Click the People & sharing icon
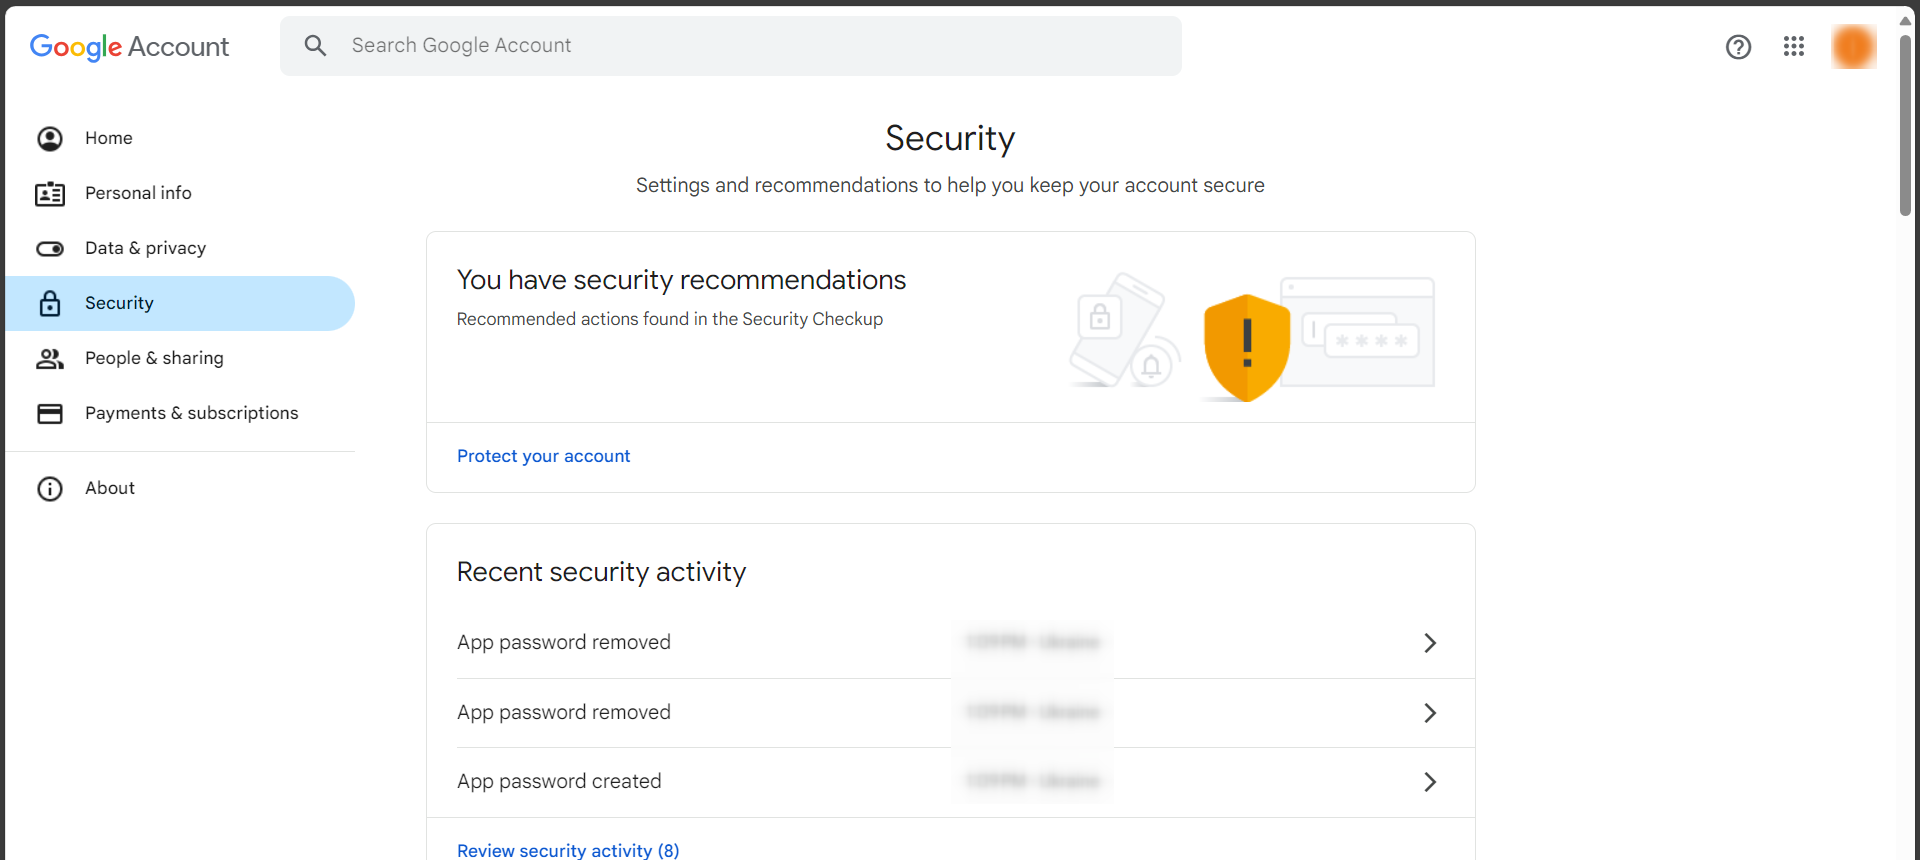Viewport: 1920px width, 860px height. click(50, 359)
